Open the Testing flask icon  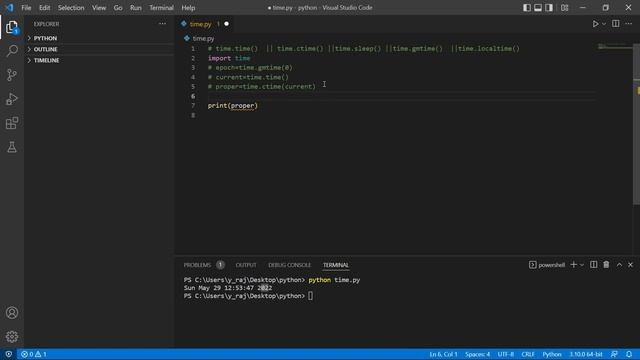click(x=12, y=147)
